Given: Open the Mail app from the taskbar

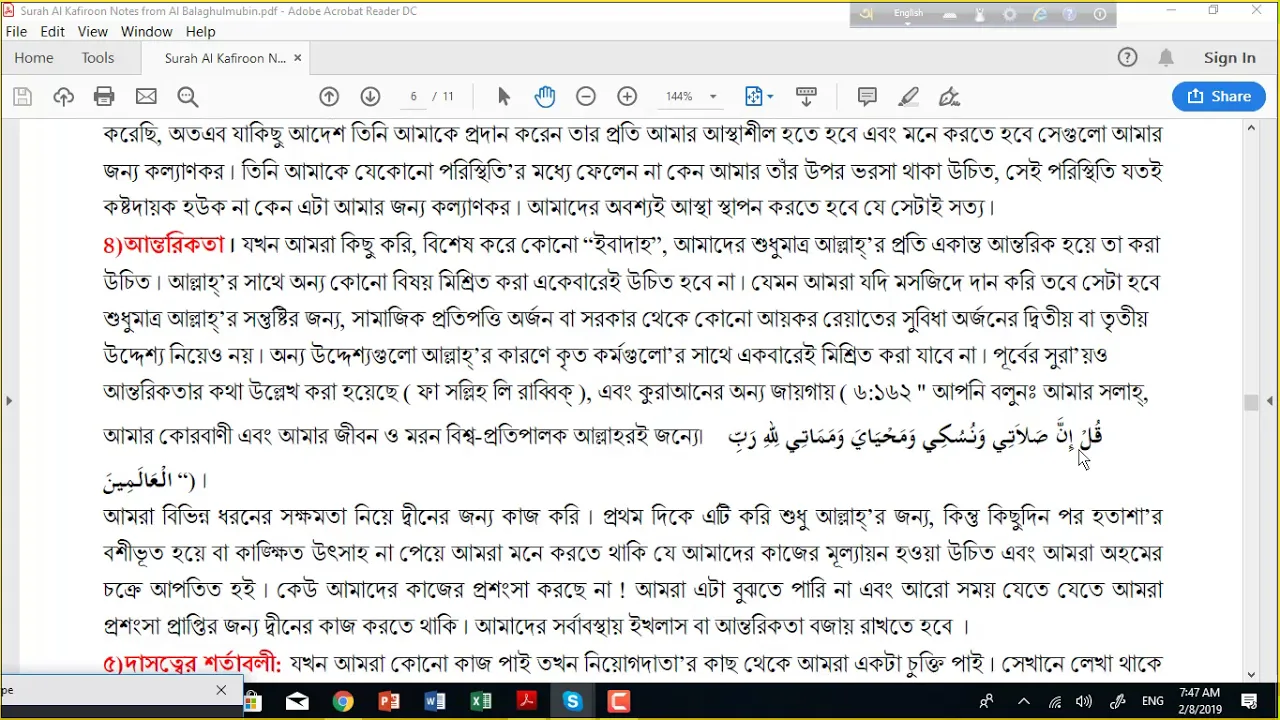Looking at the screenshot, I should pos(297,702).
